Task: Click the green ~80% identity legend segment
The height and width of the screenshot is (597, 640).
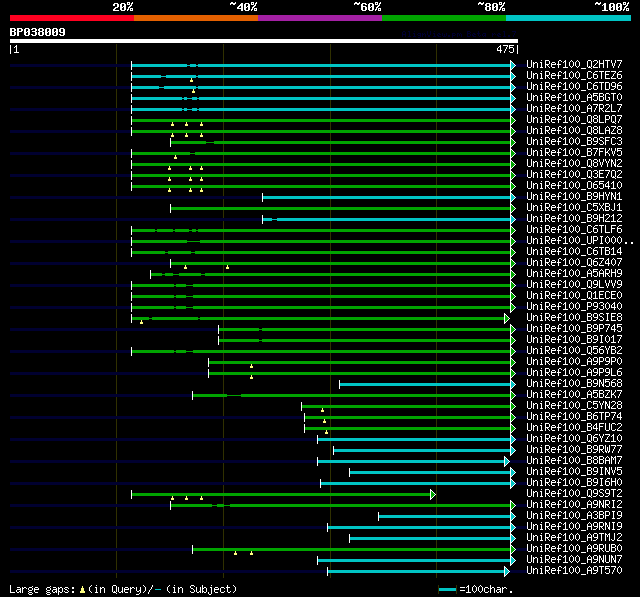Action: 444,18
